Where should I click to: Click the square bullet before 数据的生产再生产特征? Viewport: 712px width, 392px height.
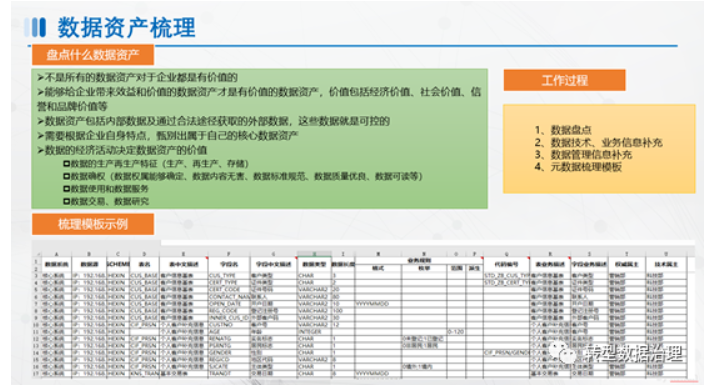pos(66,164)
